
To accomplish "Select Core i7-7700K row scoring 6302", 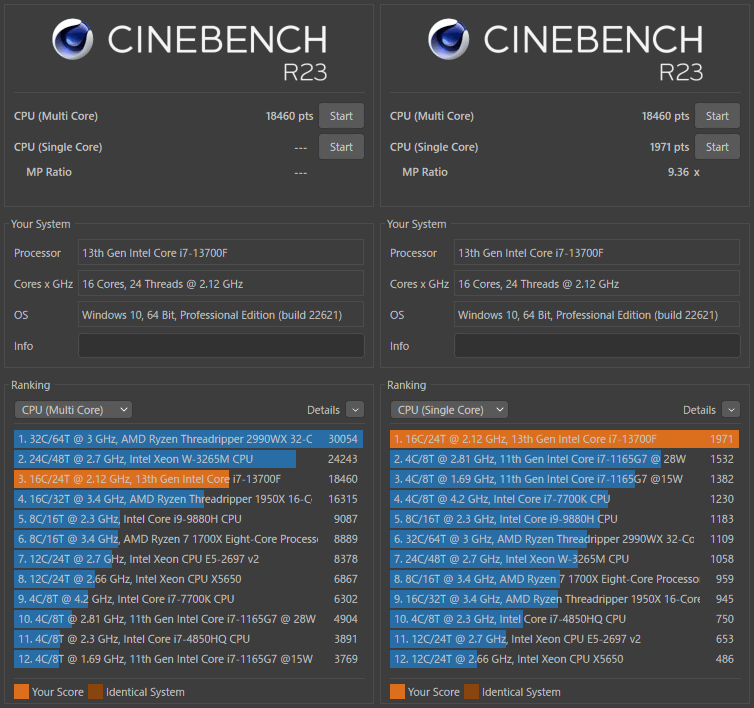I will coord(188,599).
